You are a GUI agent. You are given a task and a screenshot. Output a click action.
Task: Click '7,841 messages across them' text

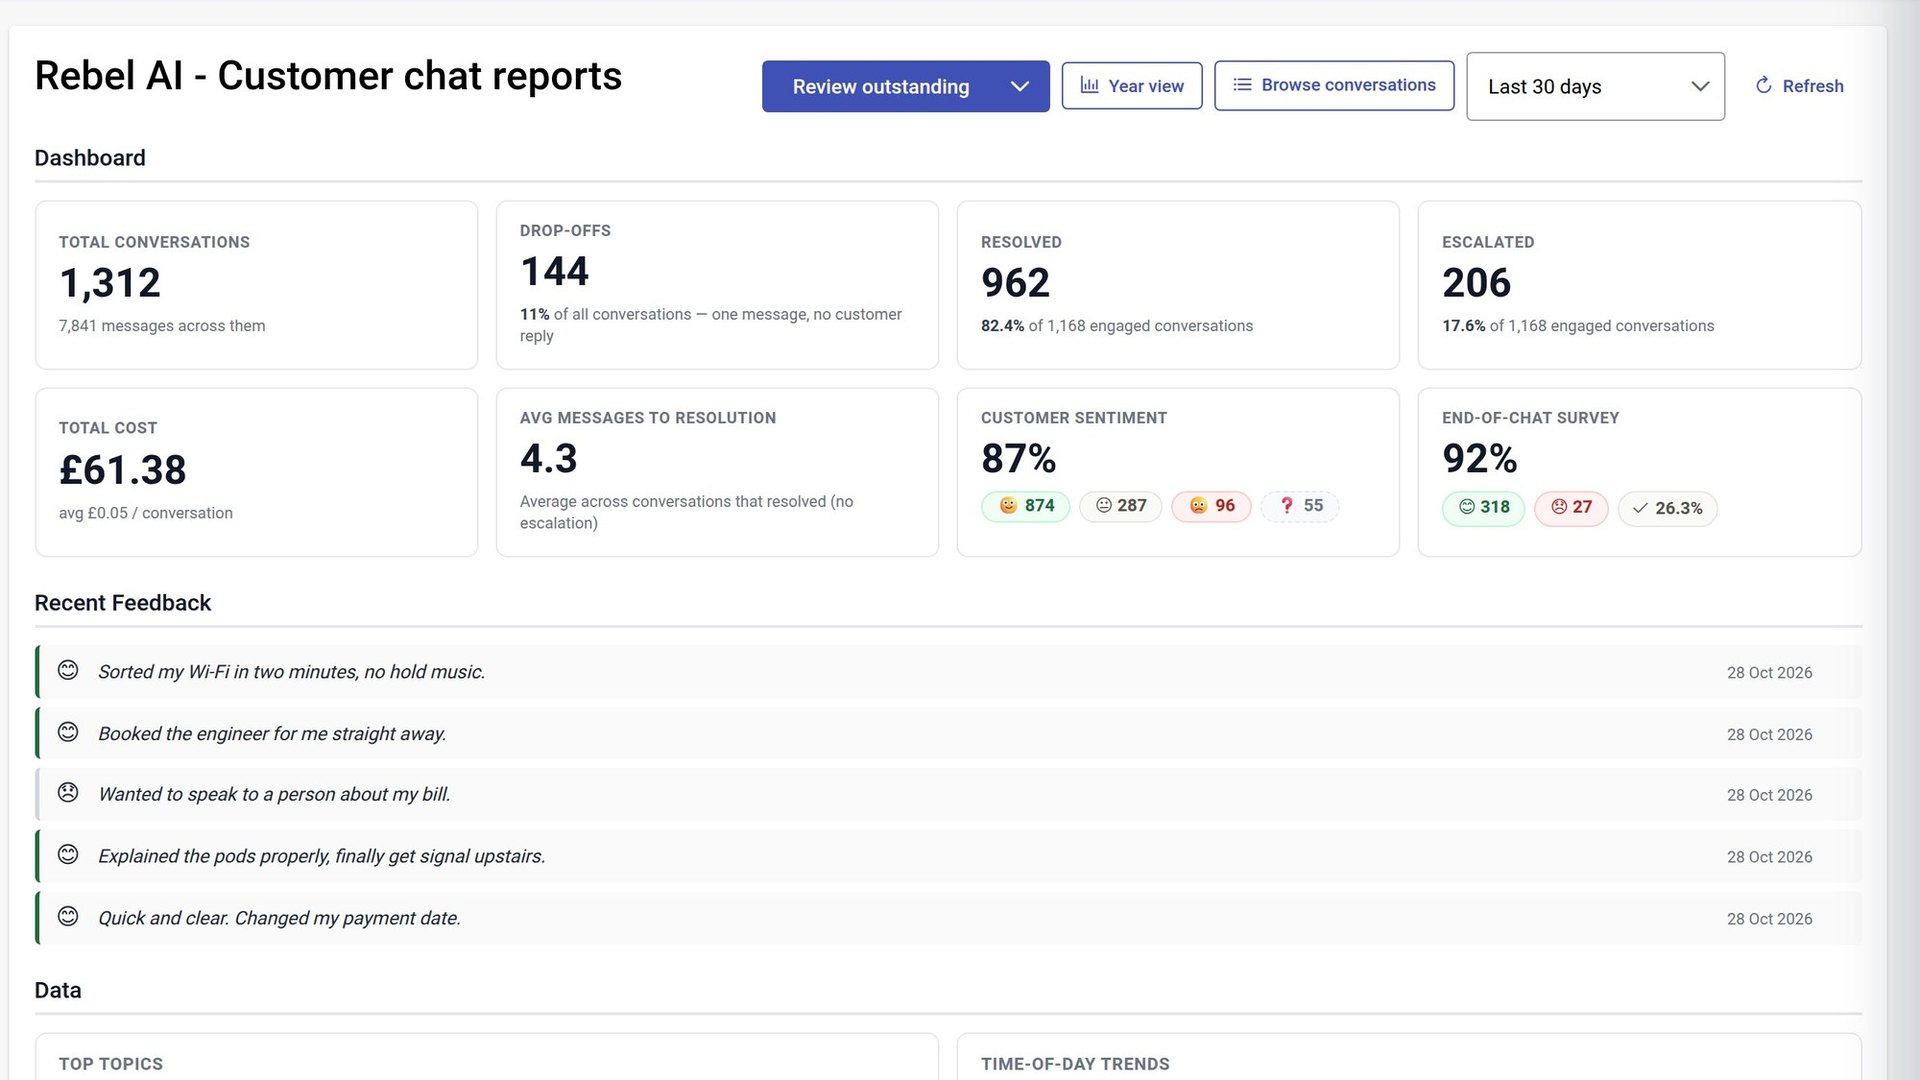162,326
